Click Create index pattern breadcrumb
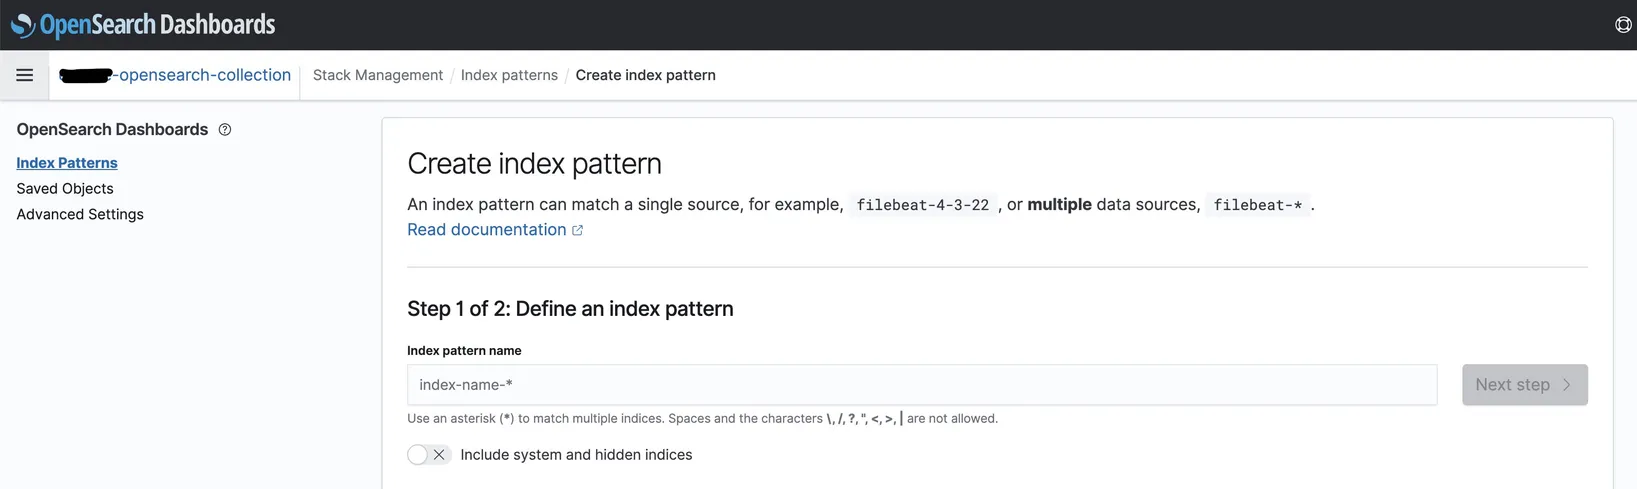 pyautogui.click(x=646, y=75)
